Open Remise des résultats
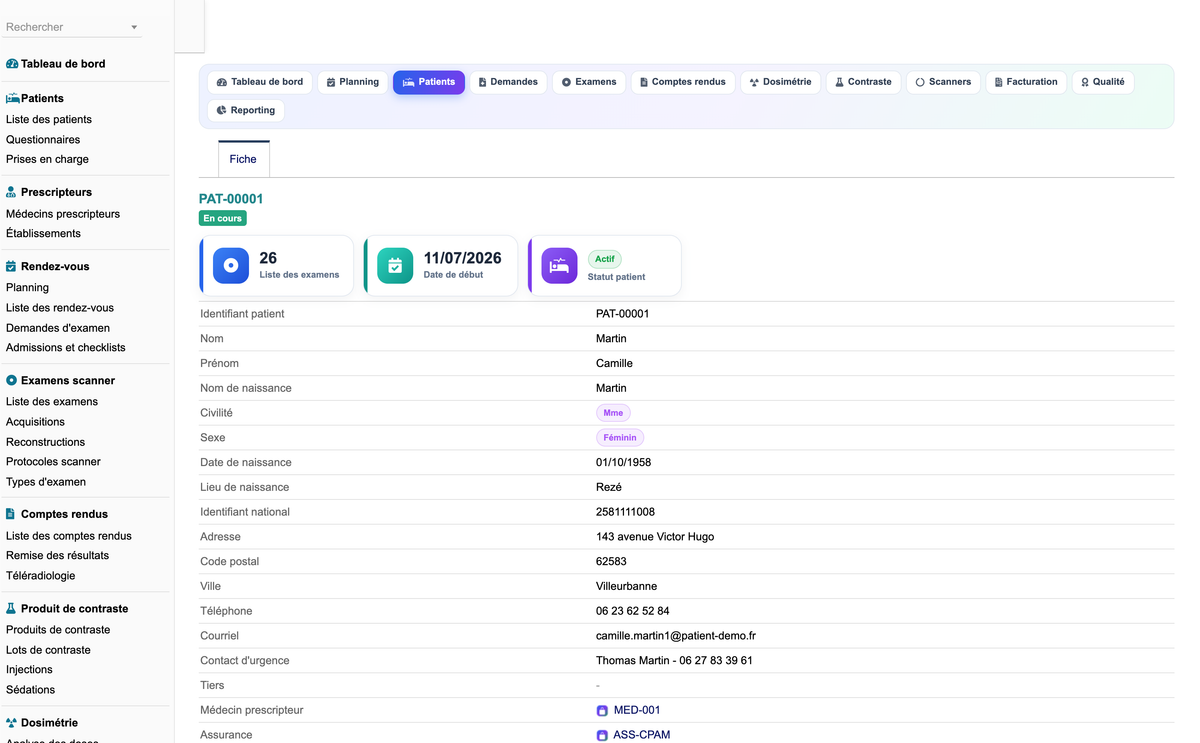This screenshot has width=1200, height=743. [x=58, y=556]
